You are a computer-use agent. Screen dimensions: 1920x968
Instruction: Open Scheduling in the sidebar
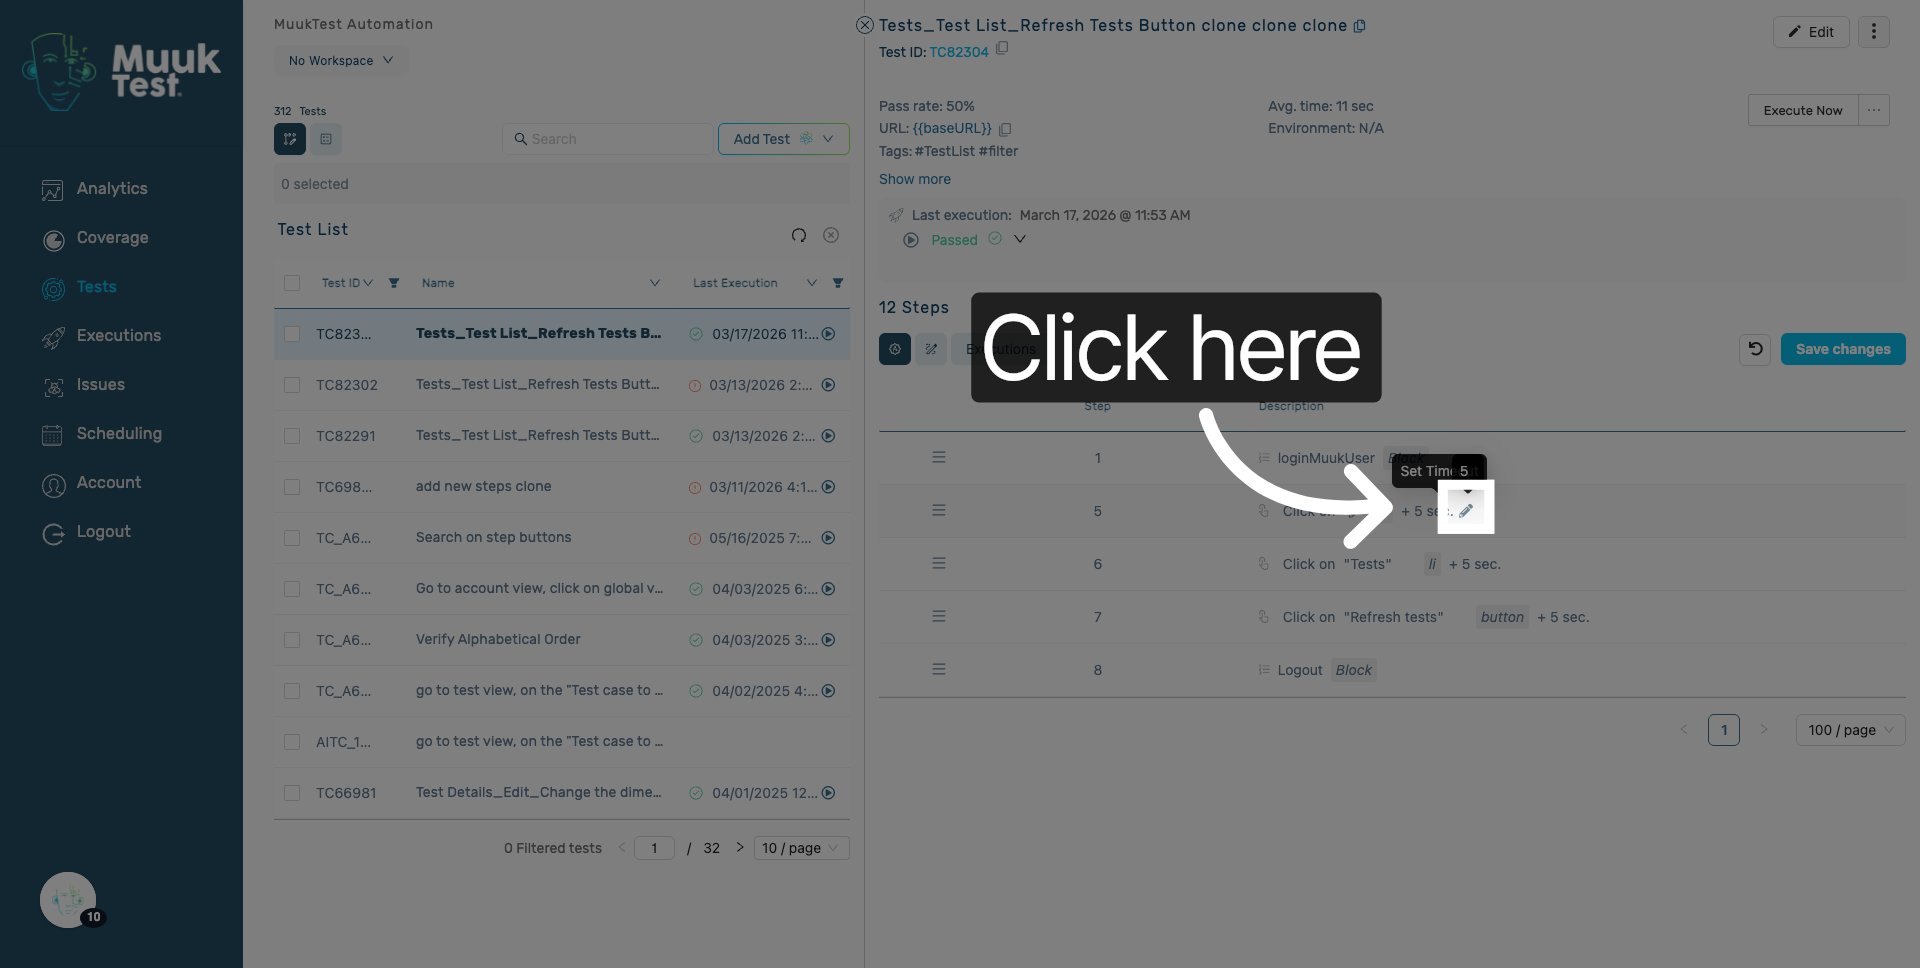click(101, 434)
